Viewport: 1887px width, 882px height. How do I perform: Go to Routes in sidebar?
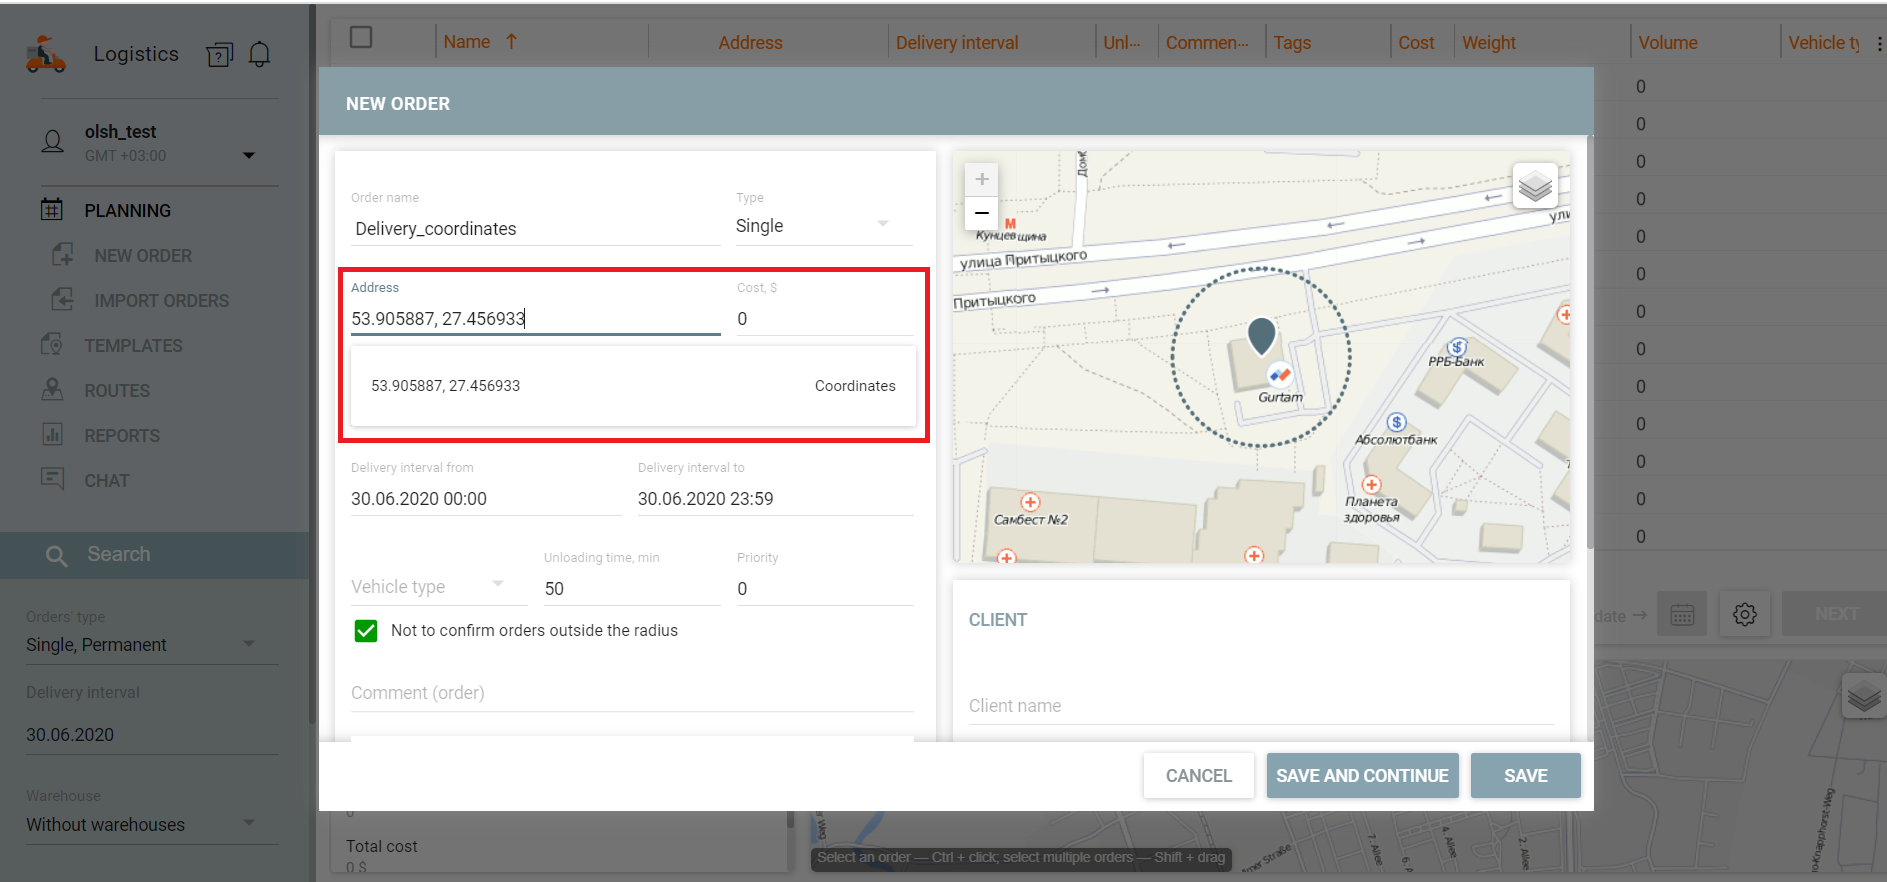point(117,391)
